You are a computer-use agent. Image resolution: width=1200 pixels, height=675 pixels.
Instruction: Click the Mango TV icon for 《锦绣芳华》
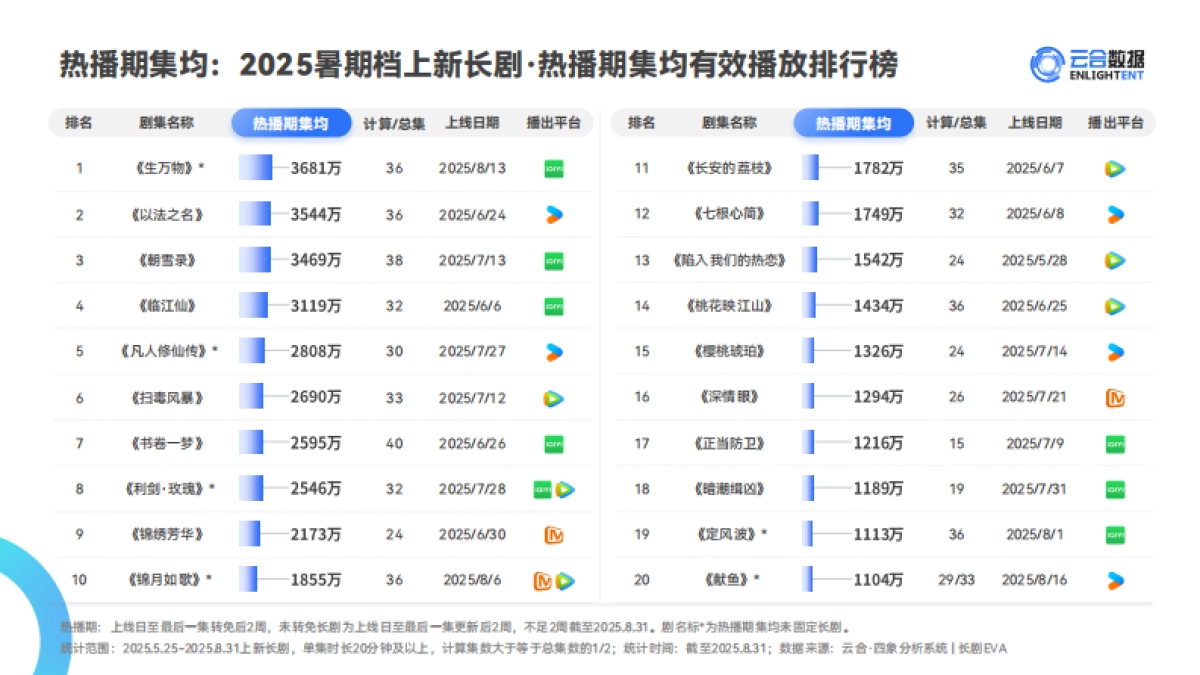[x=553, y=535]
